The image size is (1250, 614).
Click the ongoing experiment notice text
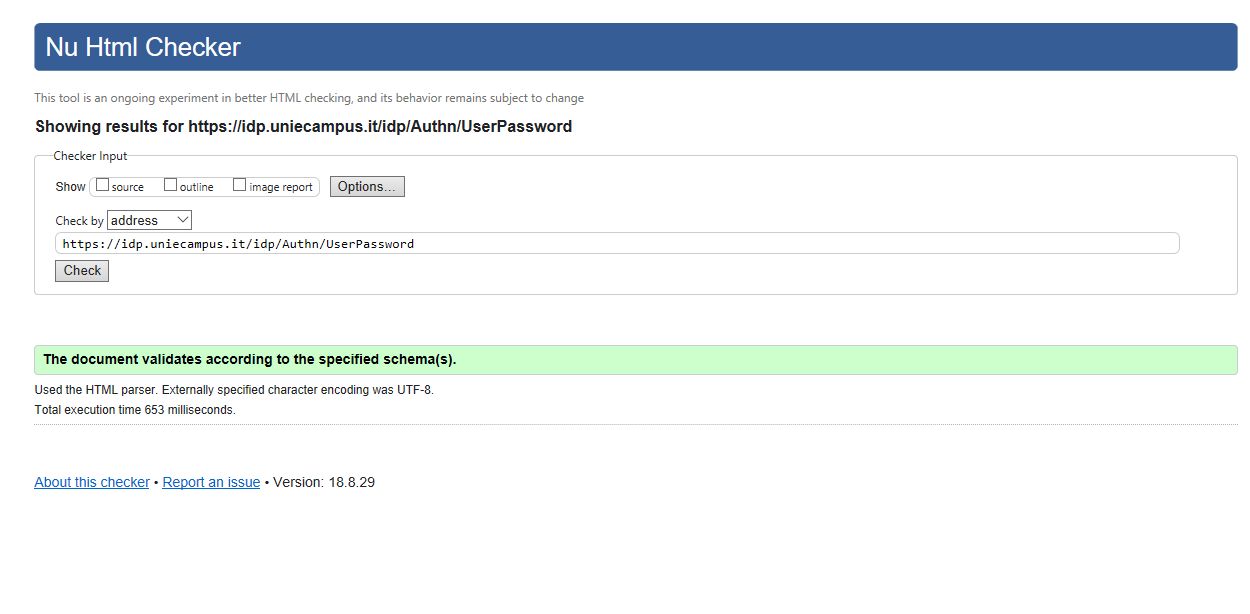coord(309,98)
